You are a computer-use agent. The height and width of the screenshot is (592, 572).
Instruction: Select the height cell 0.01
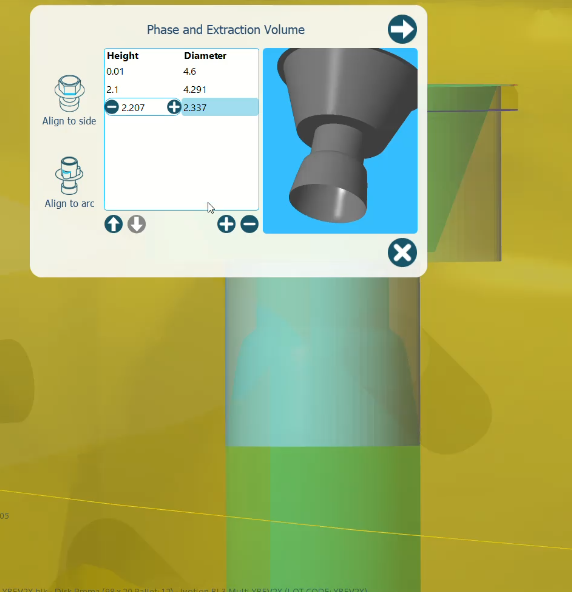(x=143, y=72)
